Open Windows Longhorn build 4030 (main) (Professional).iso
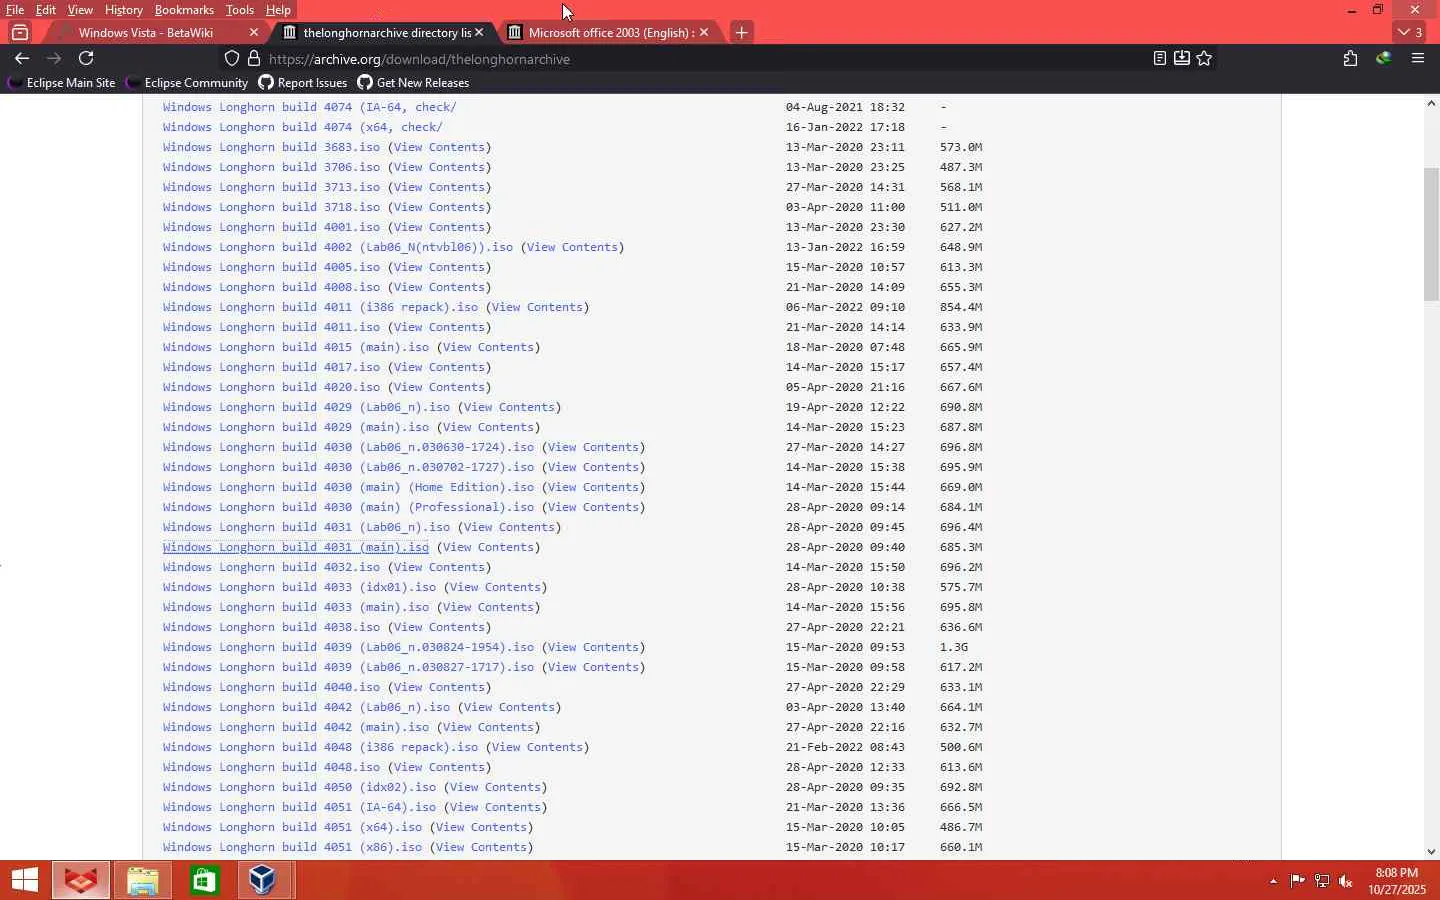This screenshot has height=900, width=1440. (x=349, y=507)
